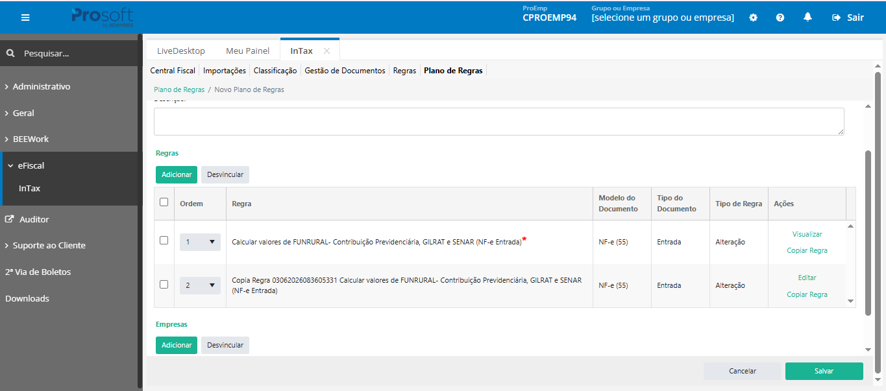Click Adicionar button under Regras
Image resolution: width=886 pixels, height=391 pixels.
[x=177, y=175]
